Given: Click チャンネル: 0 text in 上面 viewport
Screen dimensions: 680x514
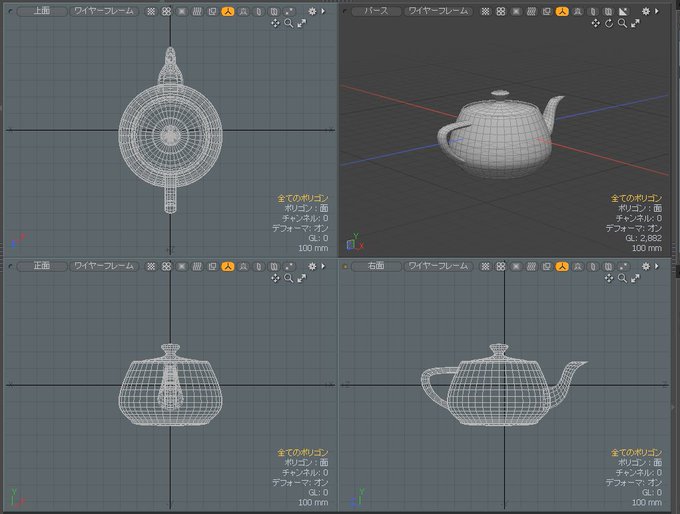Looking at the screenshot, I should (305, 218).
